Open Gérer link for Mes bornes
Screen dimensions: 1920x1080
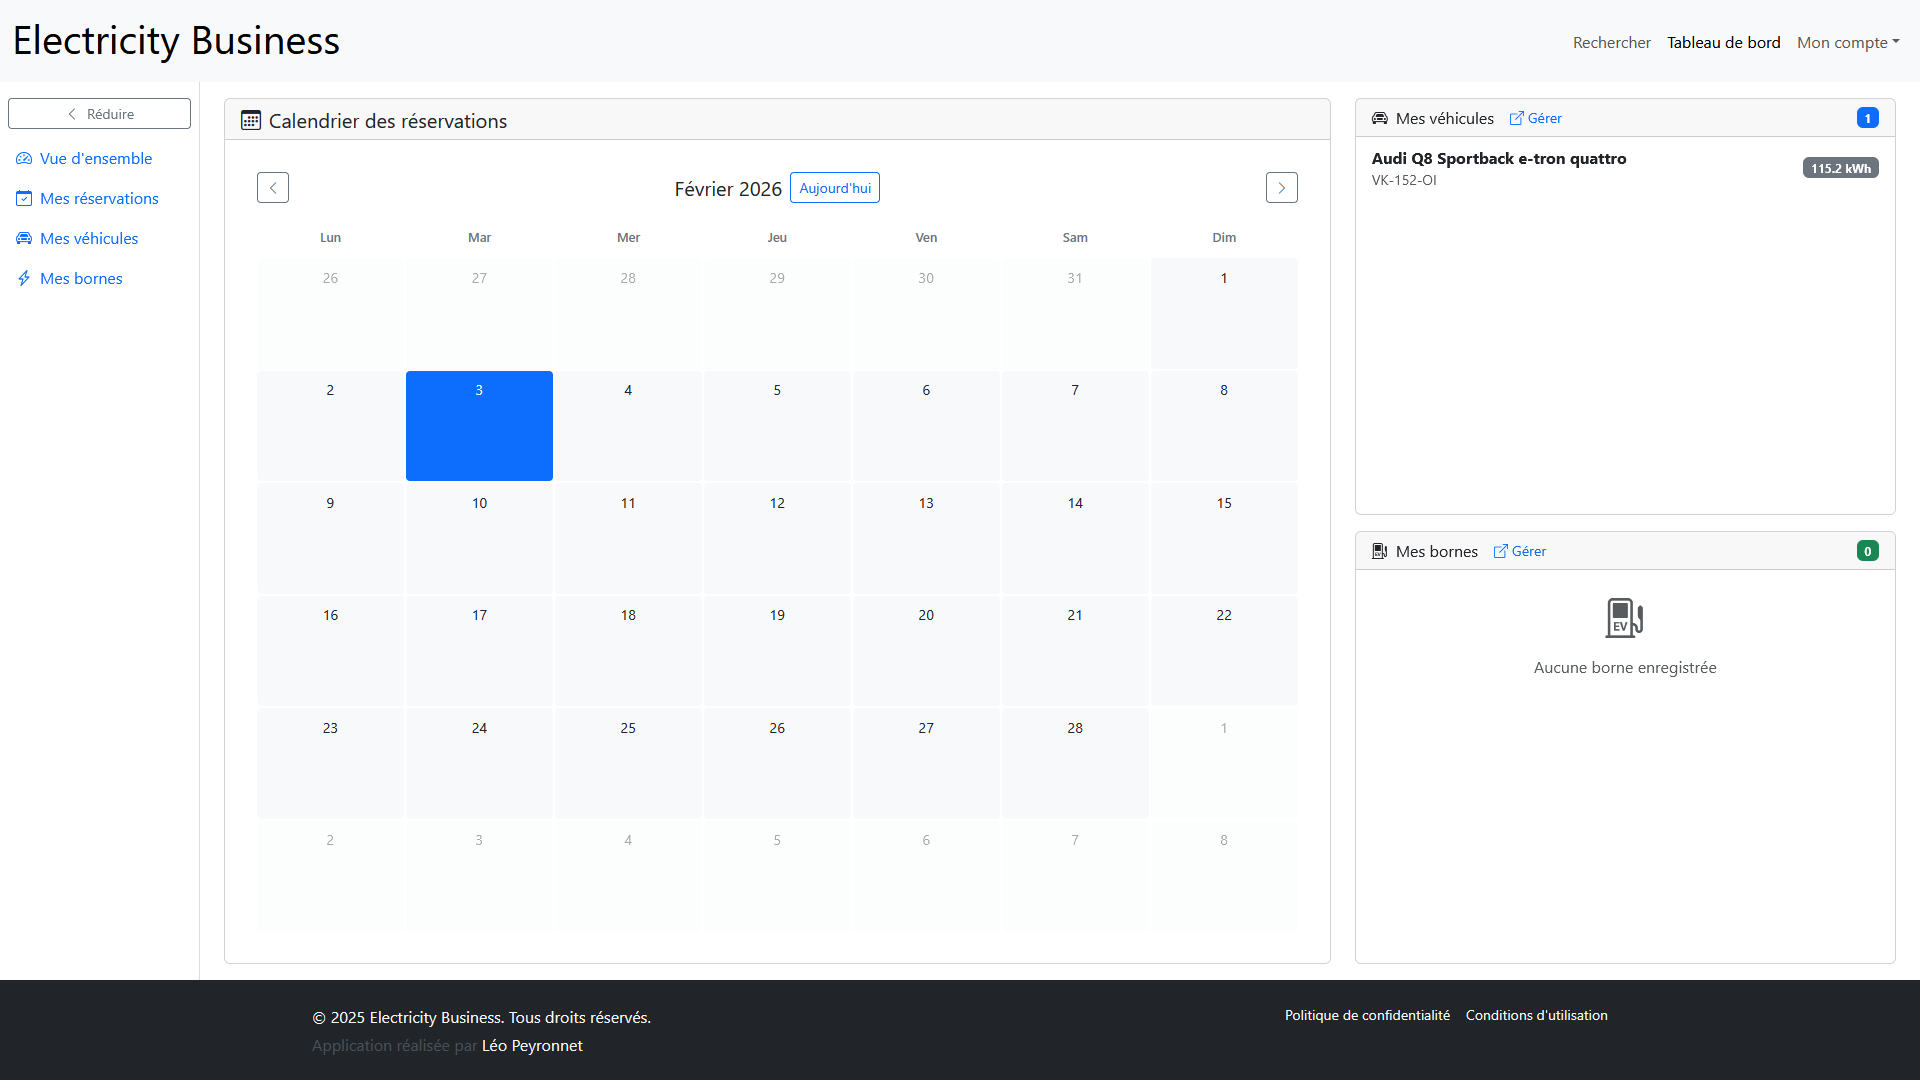(x=1520, y=552)
